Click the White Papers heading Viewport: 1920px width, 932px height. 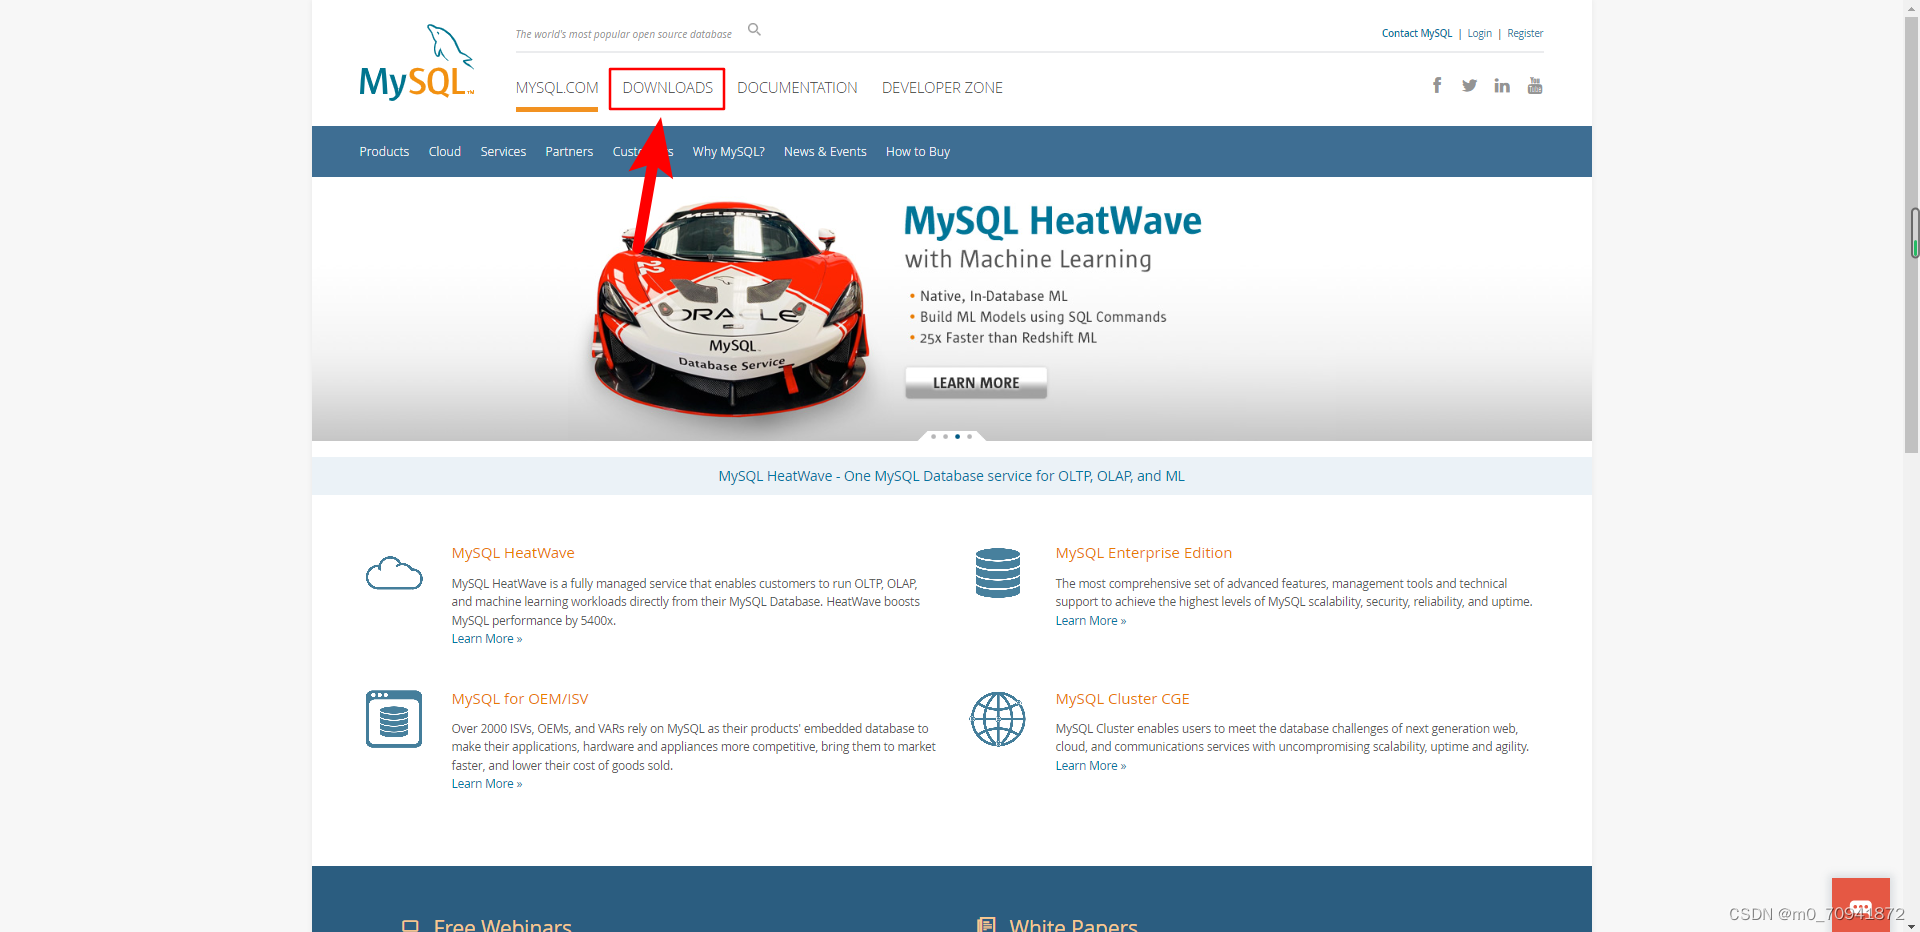click(1073, 925)
